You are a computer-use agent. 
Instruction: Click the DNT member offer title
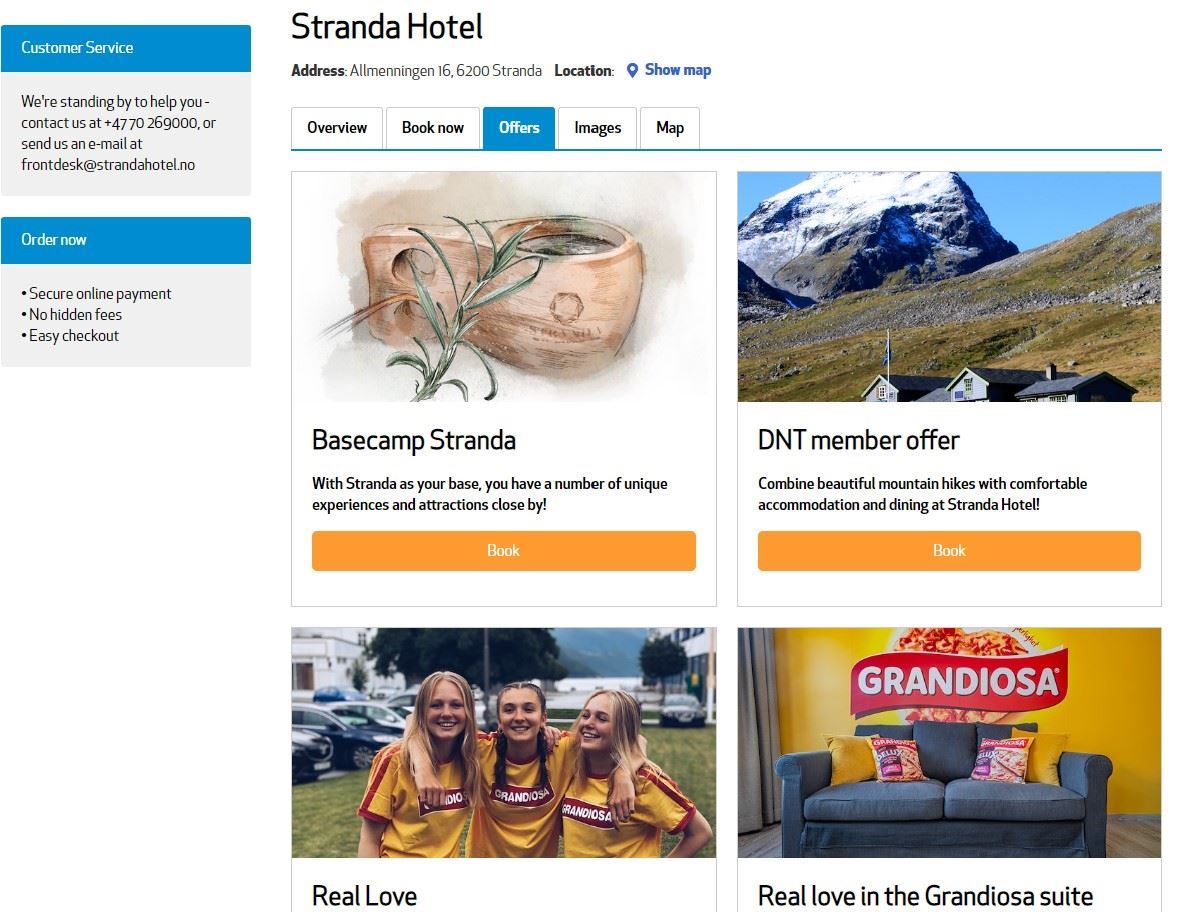859,440
